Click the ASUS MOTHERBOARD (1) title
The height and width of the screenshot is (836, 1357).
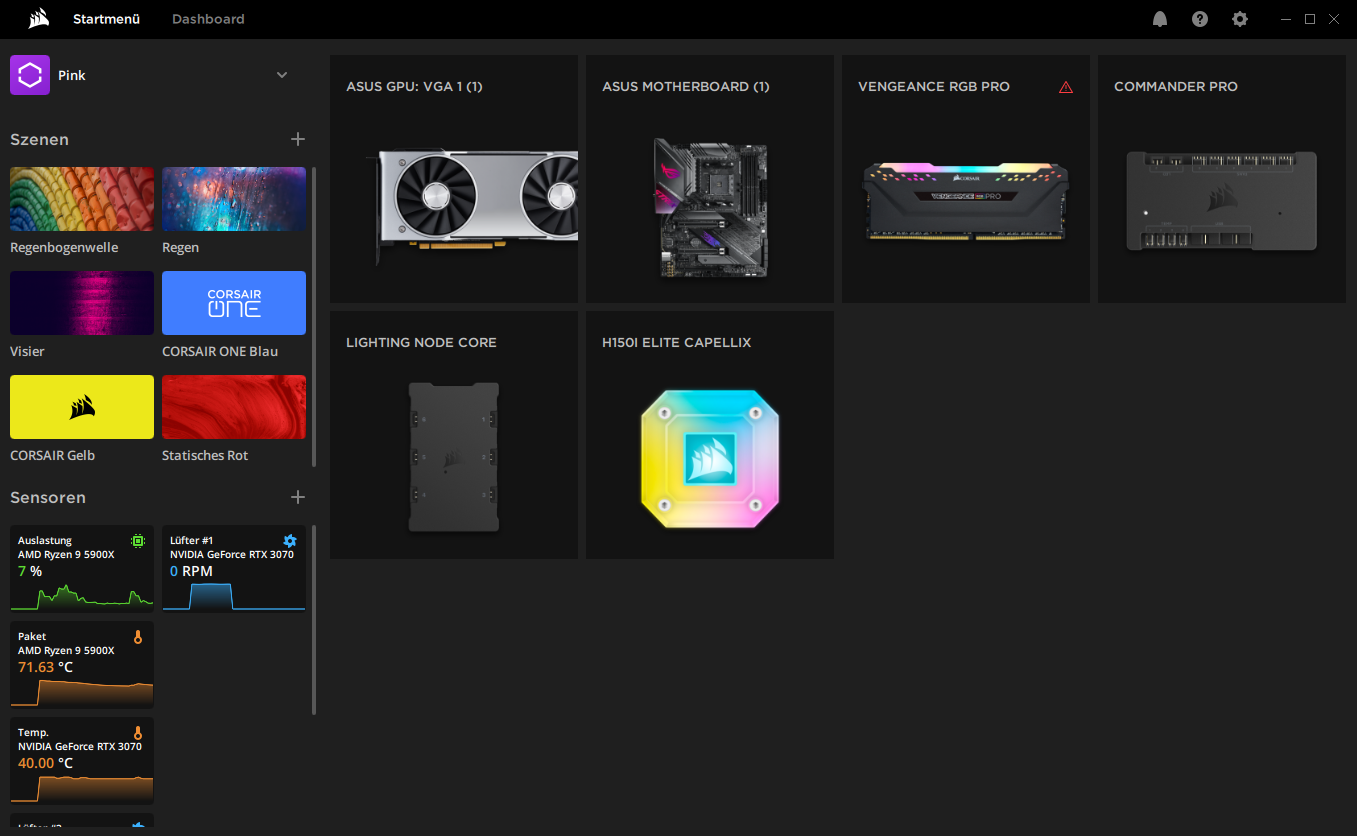(686, 87)
